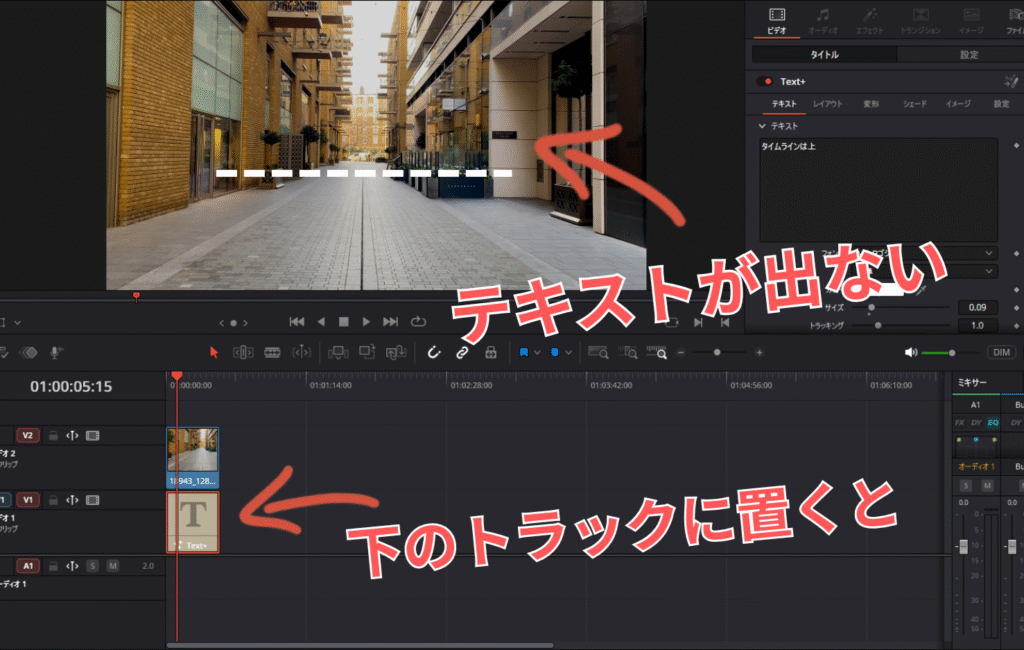Jump to first frame with skip-back button
Viewport: 1024px width, 650px height.
pyautogui.click(x=297, y=322)
